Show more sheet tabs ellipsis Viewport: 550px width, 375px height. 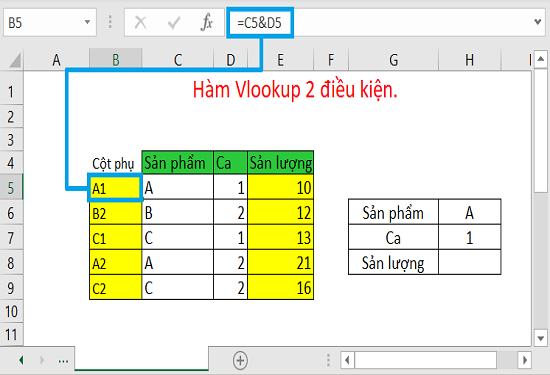pos(63,361)
